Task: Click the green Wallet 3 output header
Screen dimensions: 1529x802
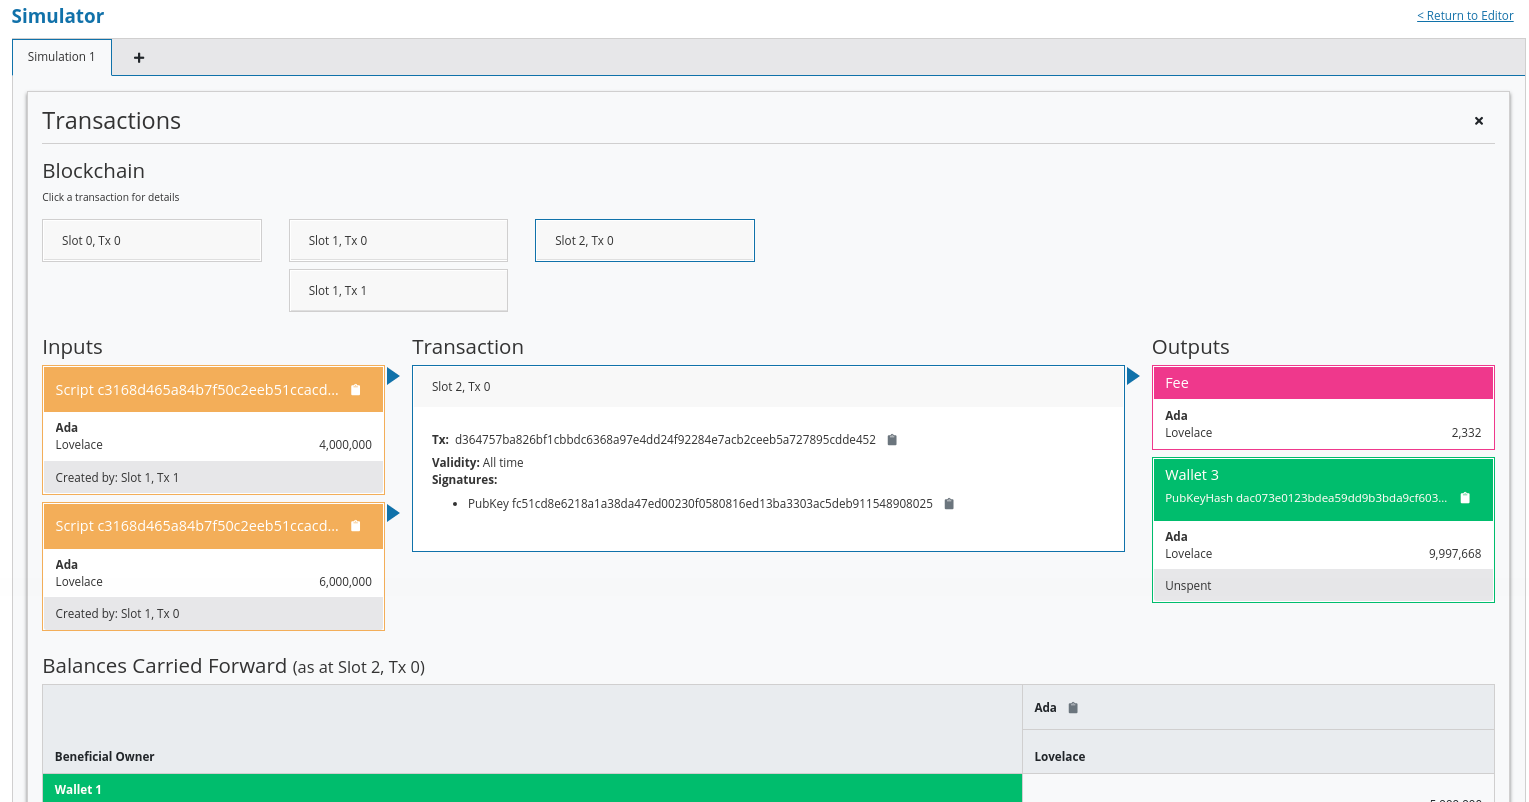Action: (x=1300, y=476)
